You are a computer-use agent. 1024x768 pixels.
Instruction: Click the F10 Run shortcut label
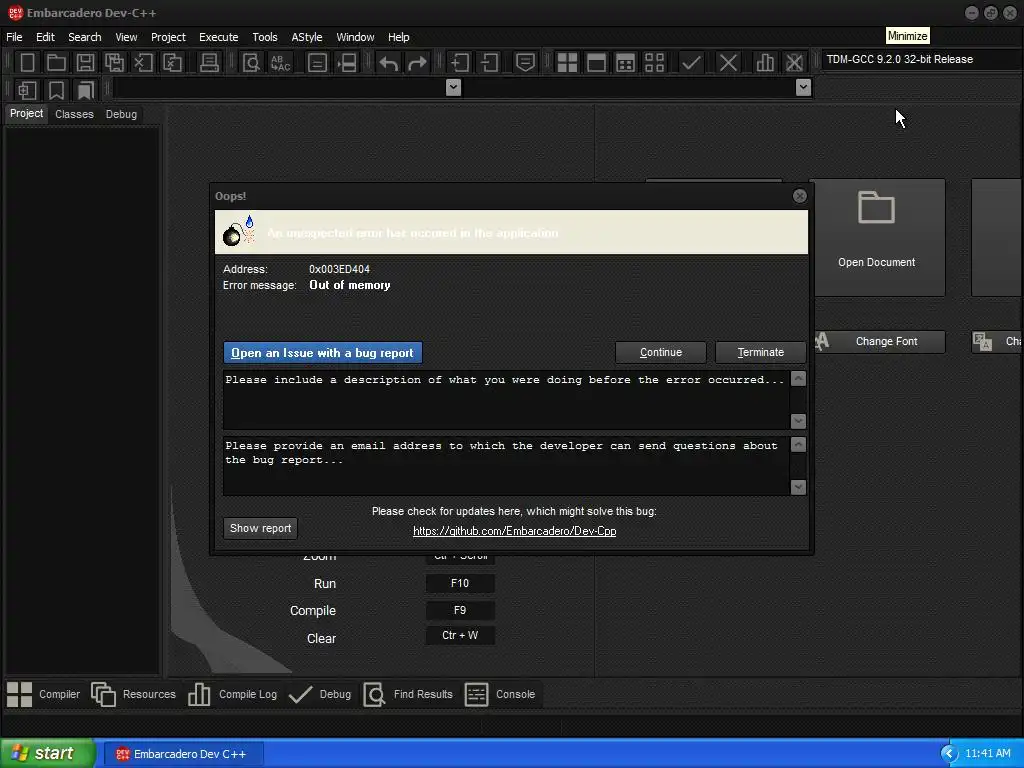(460, 583)
